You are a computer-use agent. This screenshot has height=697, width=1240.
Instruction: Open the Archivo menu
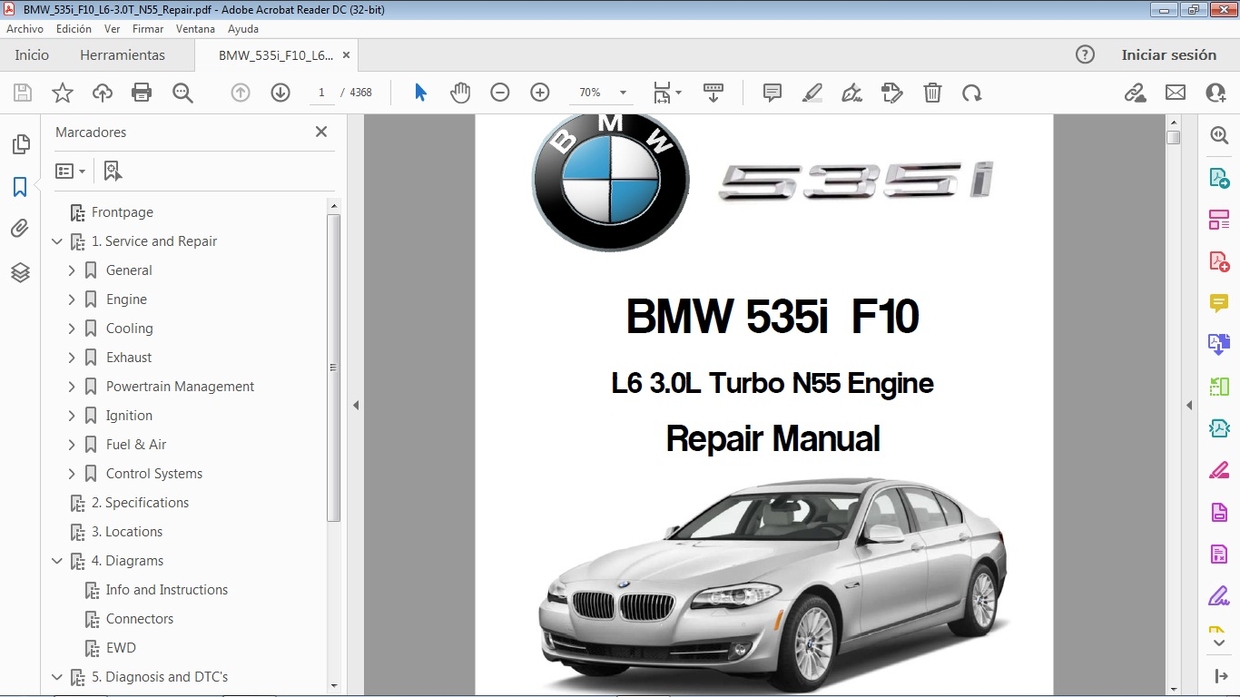coord(24,28)
